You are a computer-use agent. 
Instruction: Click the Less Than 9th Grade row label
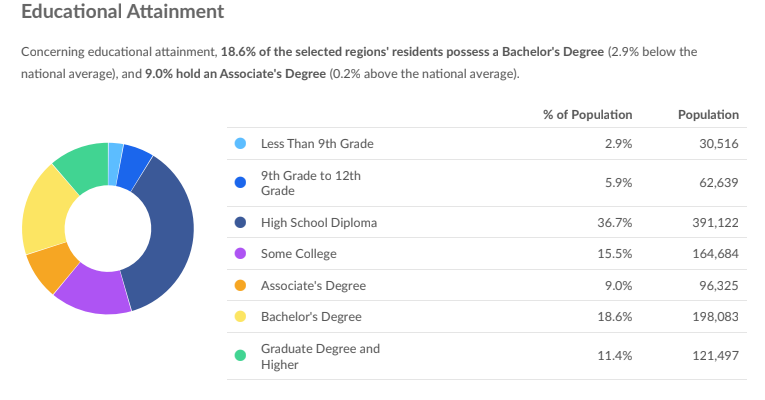(x=317, y=143)
